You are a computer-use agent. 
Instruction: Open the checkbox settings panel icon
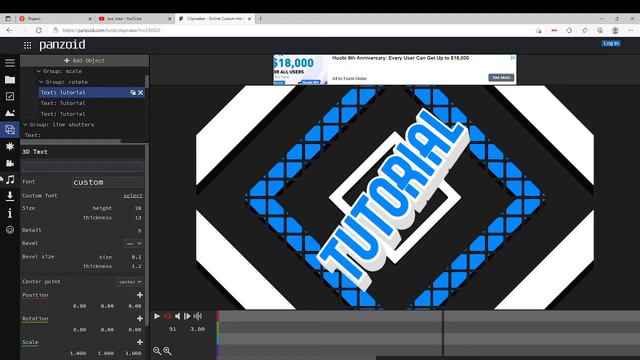(x=10, y=96)
